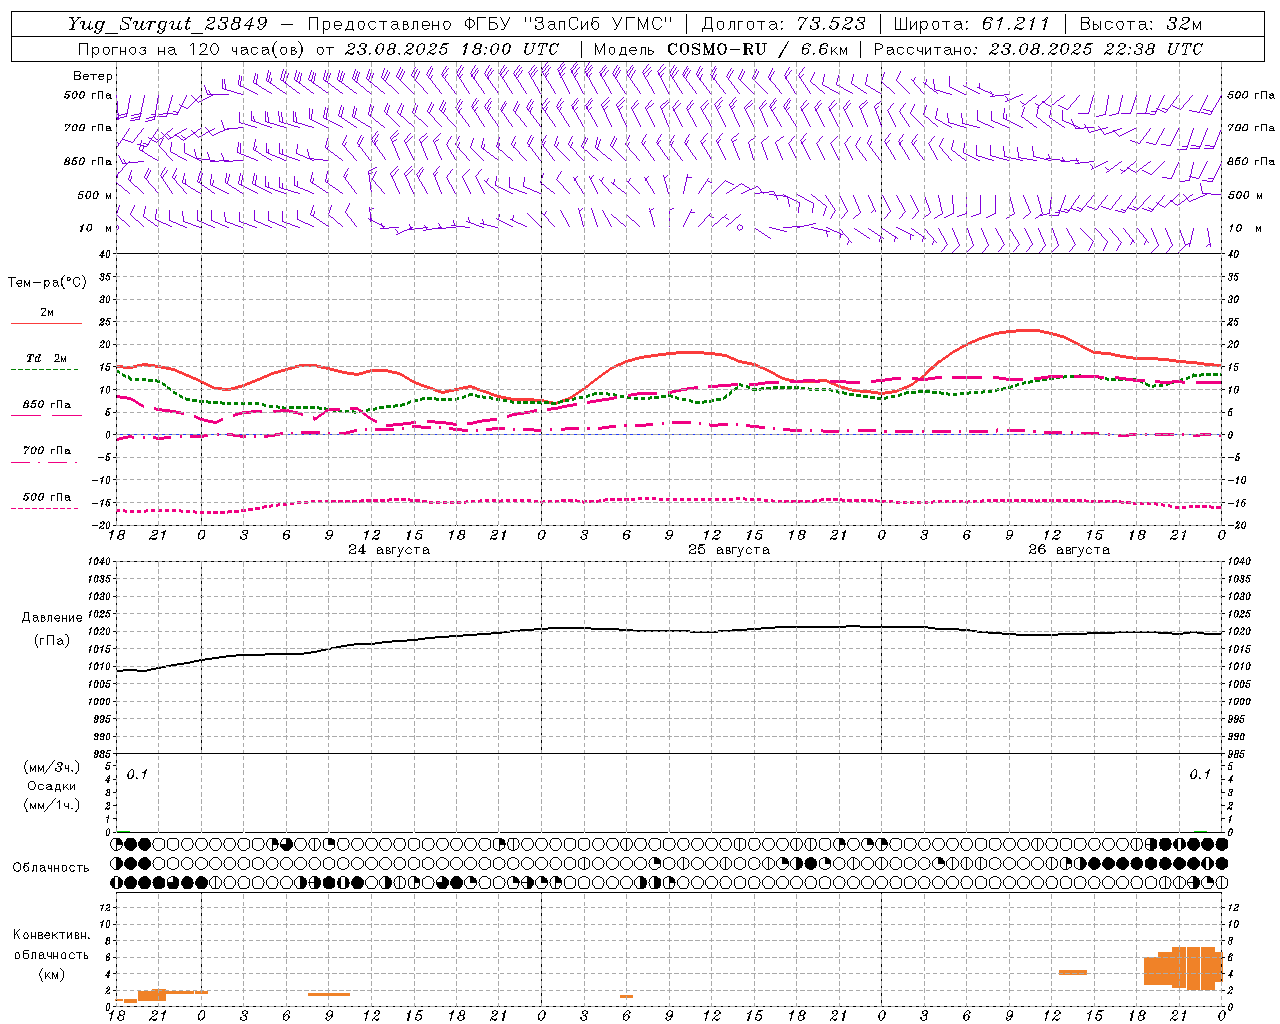
Task: Click the 26 августа date label
Action: click(1069, 550)
